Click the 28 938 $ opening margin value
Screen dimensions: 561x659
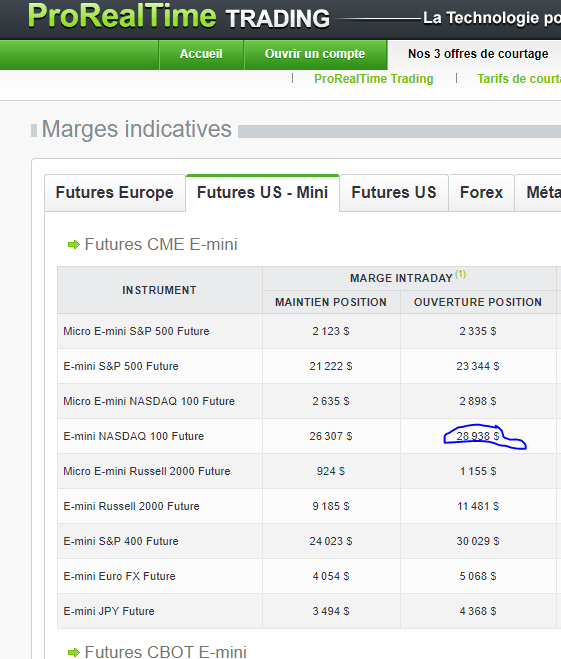478,436
